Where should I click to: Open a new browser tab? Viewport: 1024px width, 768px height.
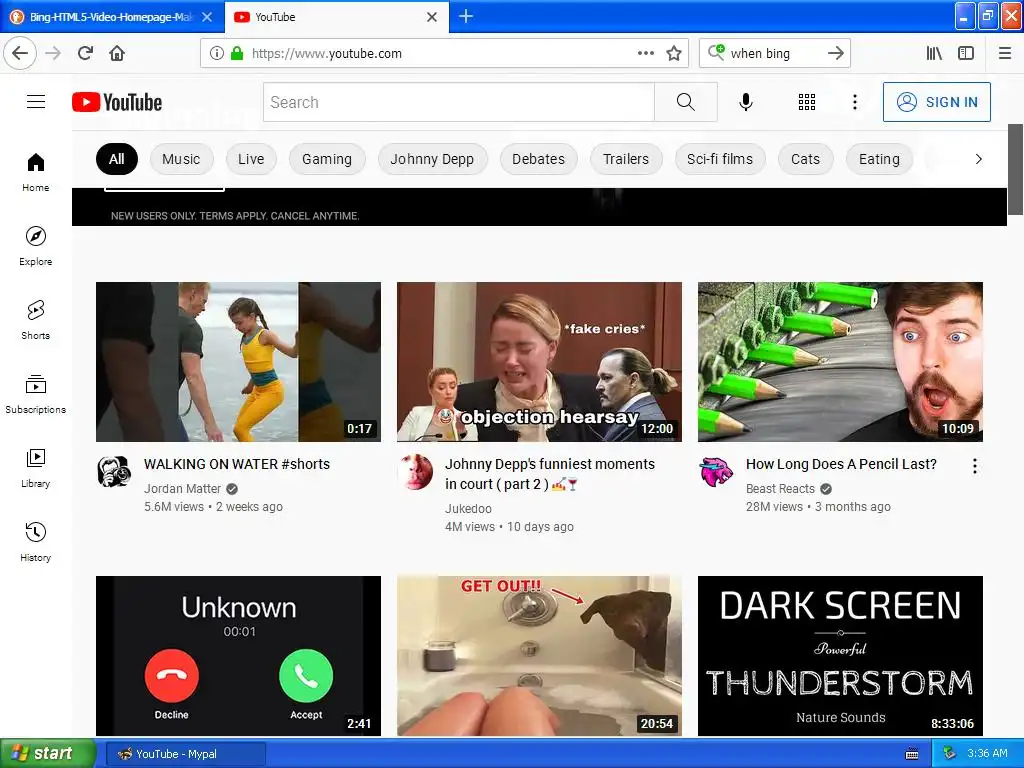(466, 16)
